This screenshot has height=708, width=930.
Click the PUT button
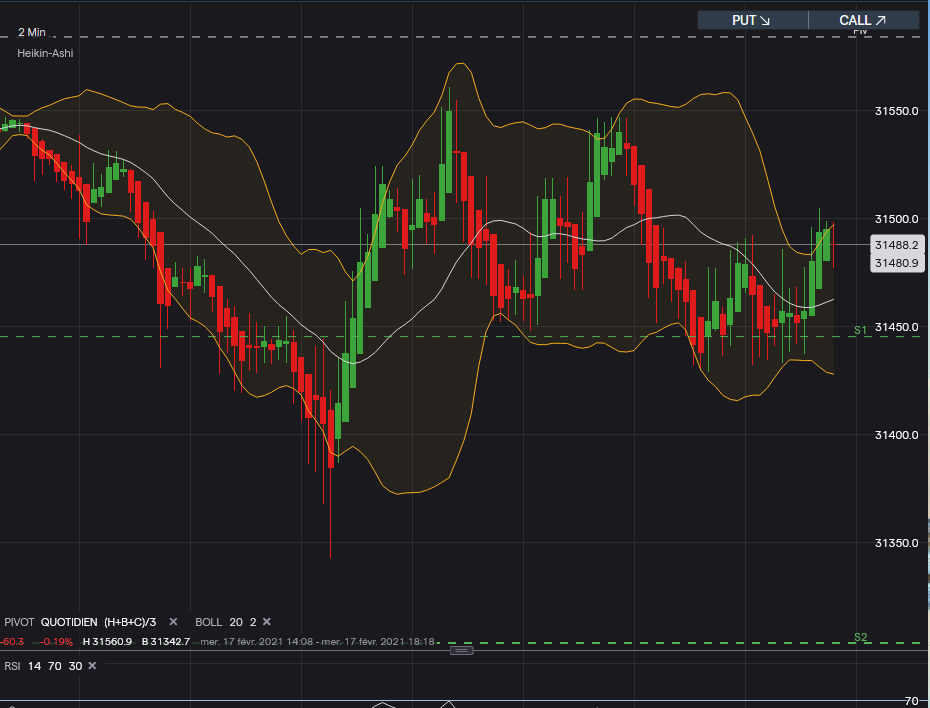(x=751, y=20)
